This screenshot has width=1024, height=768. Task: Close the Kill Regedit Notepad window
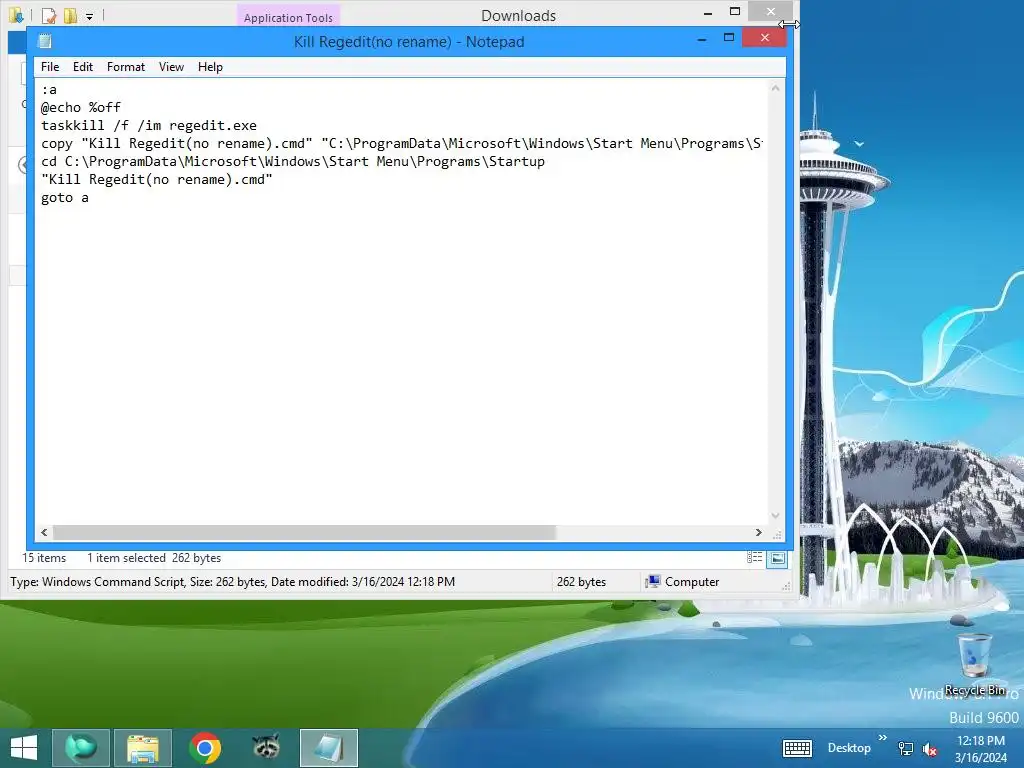pos(764,38)
